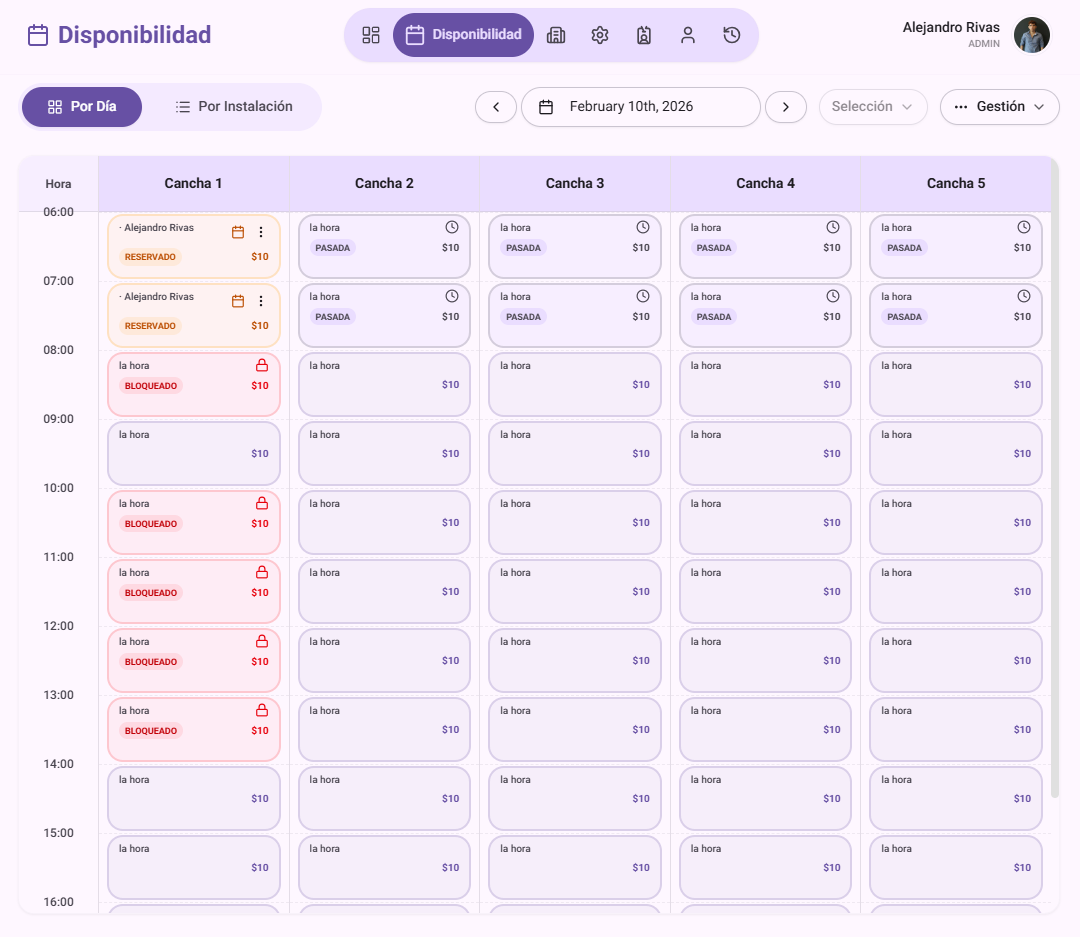Viewport: 1080px width, 937px height.
Task: Select the Disponibilidad navigation tab
Action: click(x=463, y=35)
